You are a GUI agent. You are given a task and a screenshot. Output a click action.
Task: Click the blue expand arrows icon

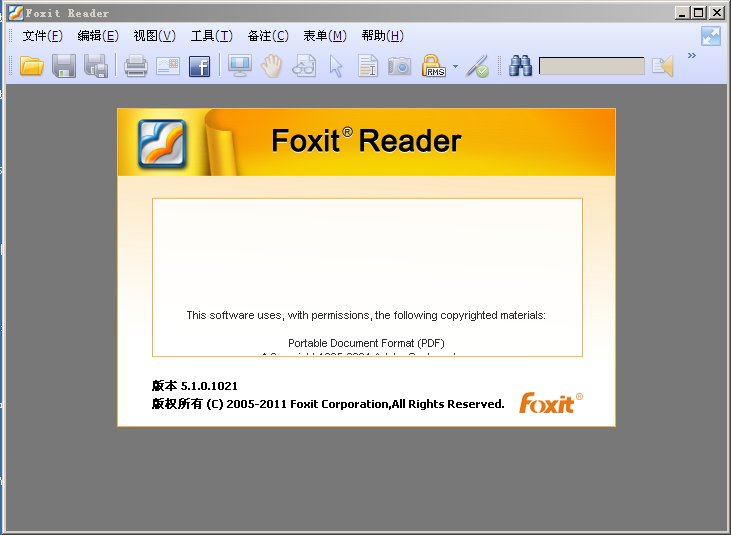(711, 36)
